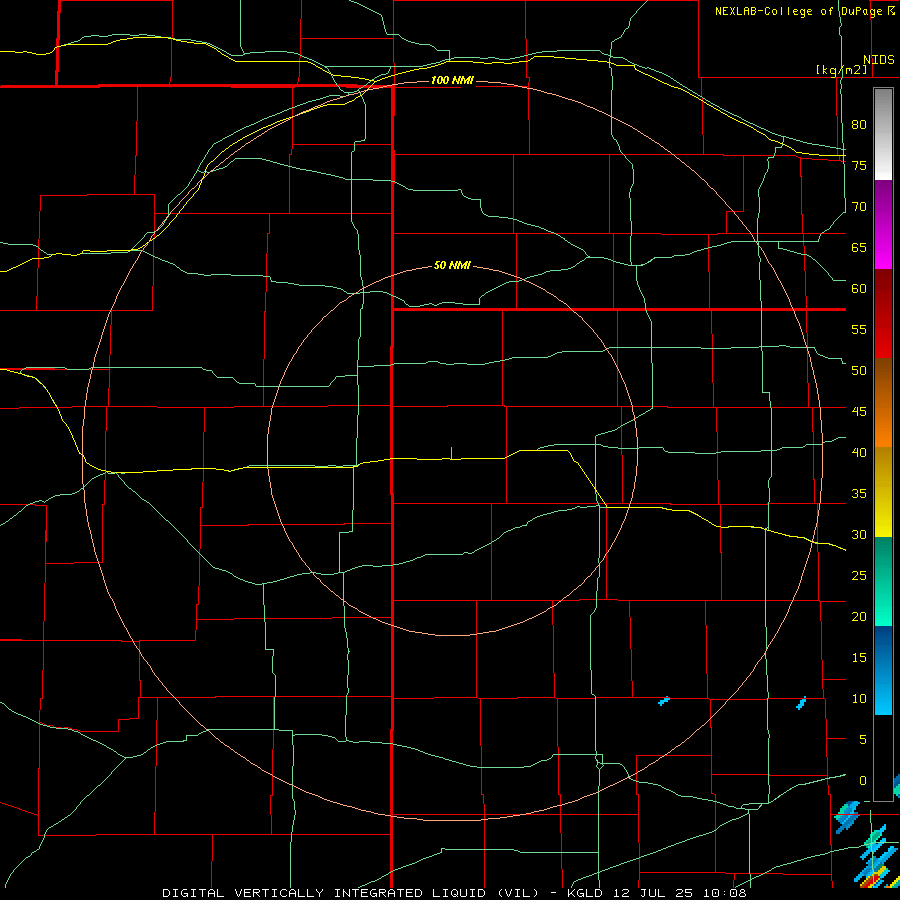This screenshot has width=900, height=900.
Task: Click the 75 value on the color scale
Action: tap(859, 165)
